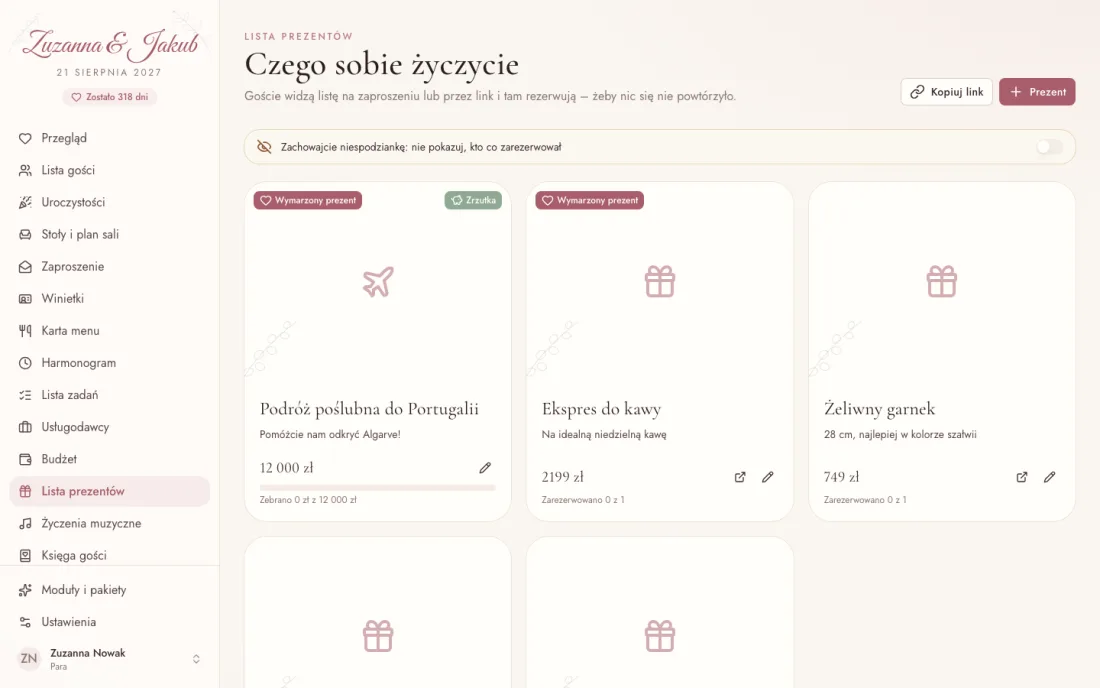Image resolution: width=1100 pixels, height=688 pixels.
Task: Click the Życzenia muzyczne music note icon
Action: pyautogui.click(x=25, y=523)
